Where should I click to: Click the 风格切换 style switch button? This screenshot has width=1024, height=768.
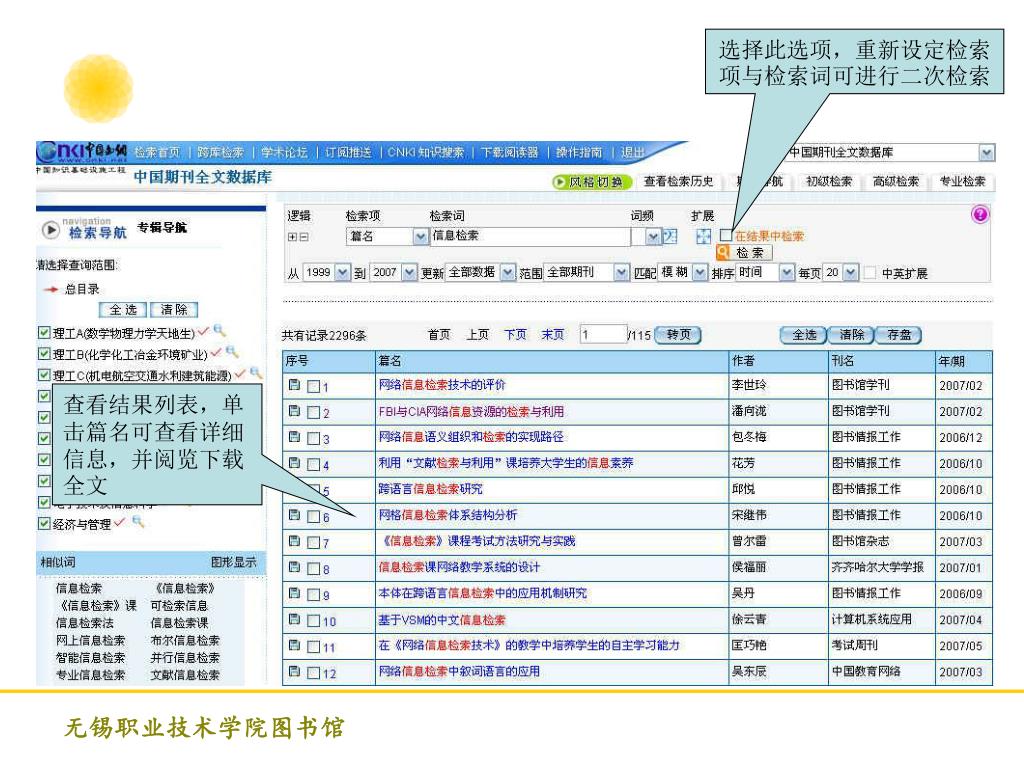pyautogui.click(x=592, y=182)
